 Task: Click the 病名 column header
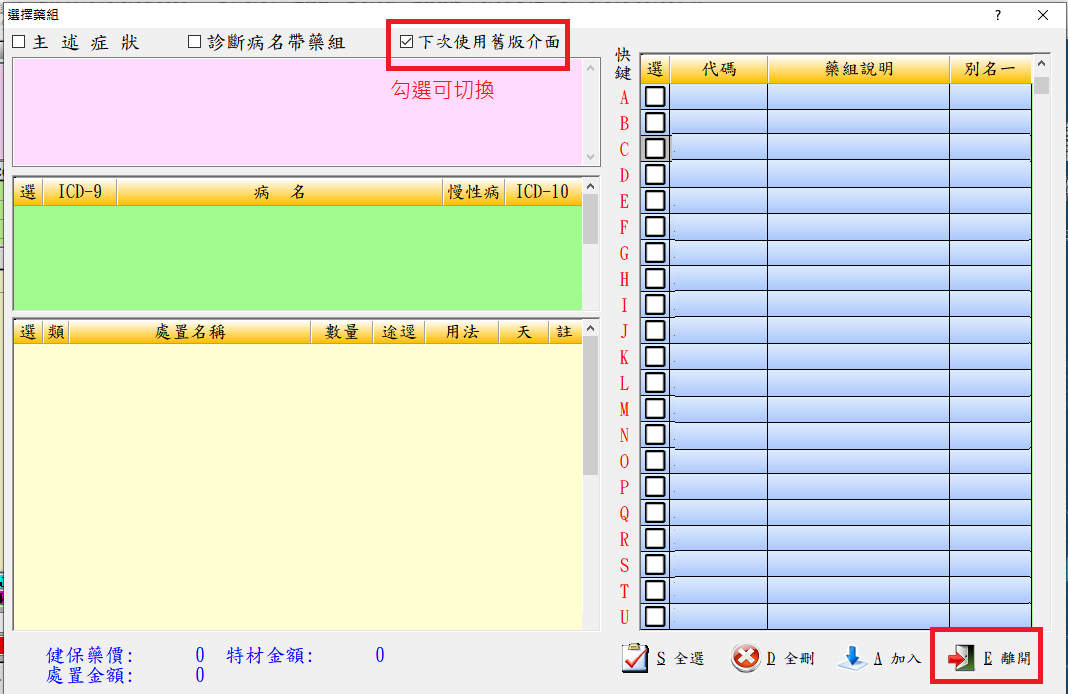[x=279, y=192]
